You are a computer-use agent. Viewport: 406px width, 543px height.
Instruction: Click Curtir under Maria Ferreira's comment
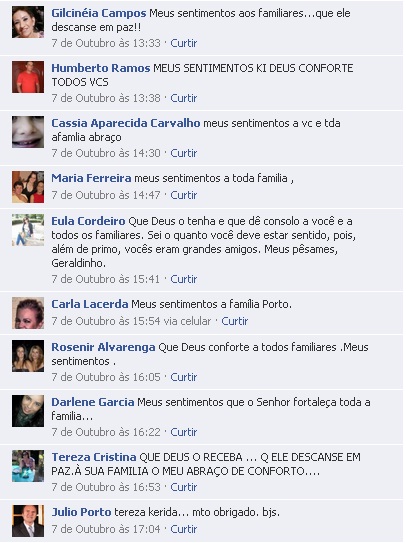(x=184, y=195)
